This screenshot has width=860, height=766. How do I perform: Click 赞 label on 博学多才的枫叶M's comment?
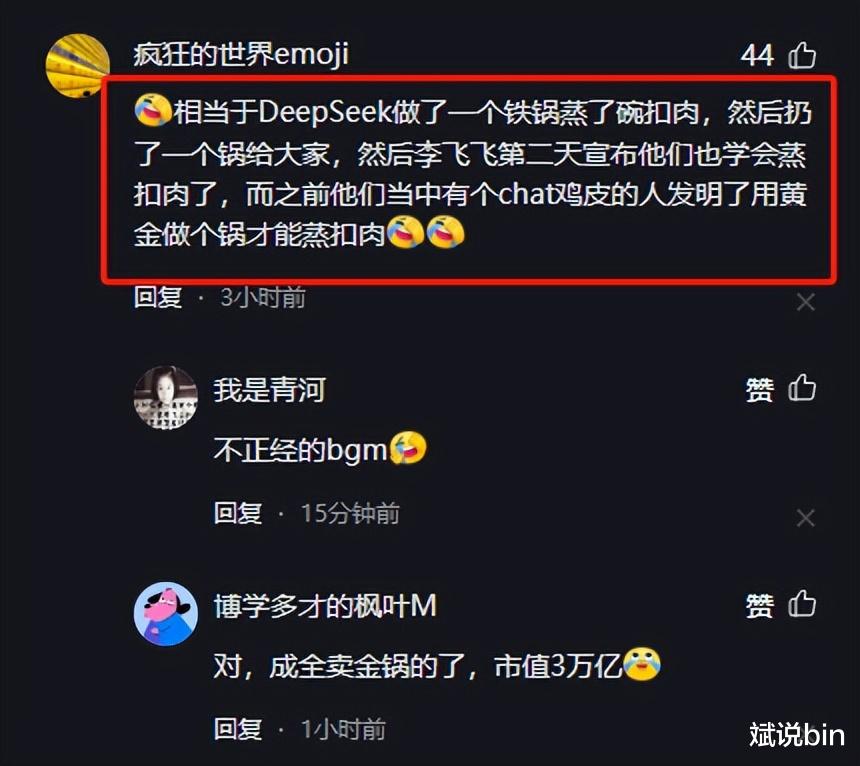[759, 606]
